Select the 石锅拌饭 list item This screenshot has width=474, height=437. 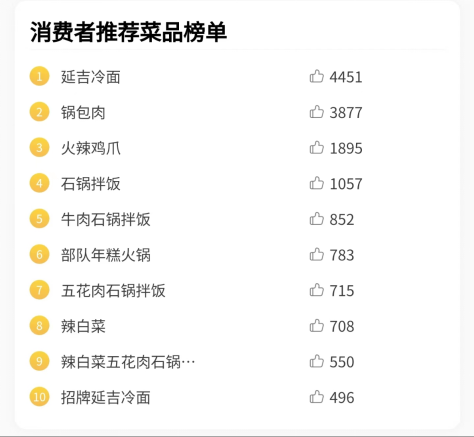tap(91, 184)
